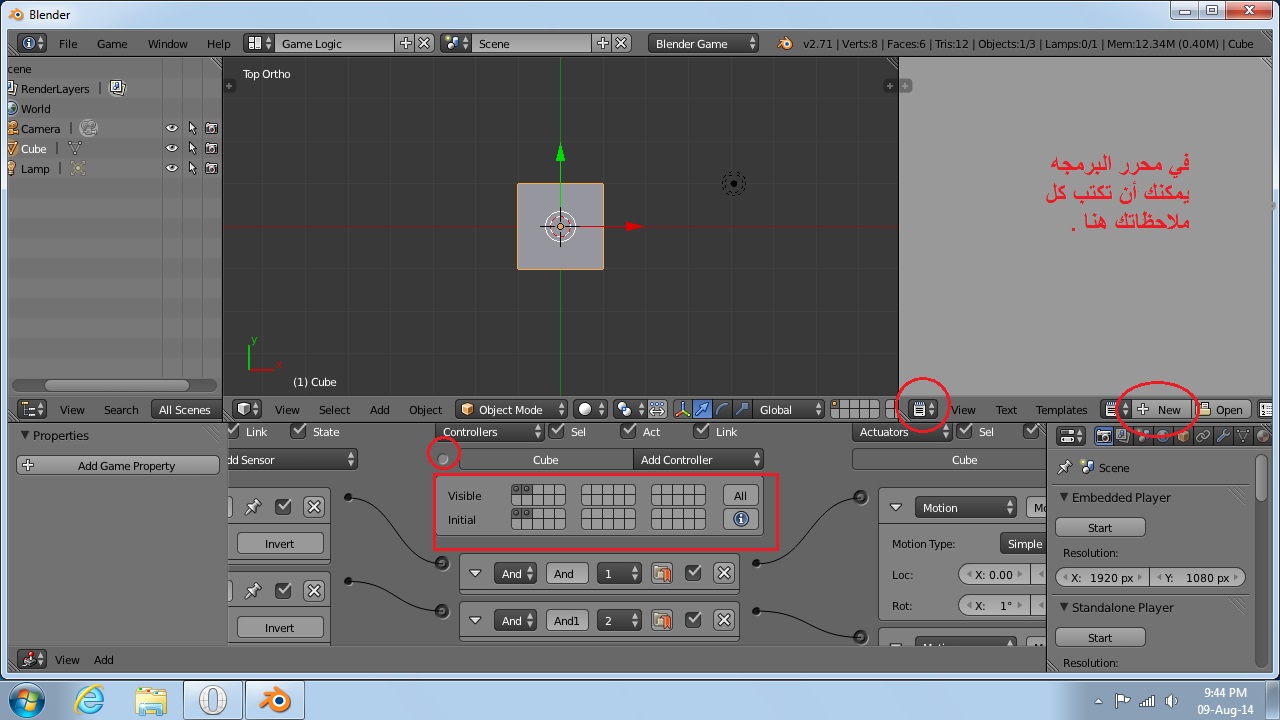Toggle the Actuators Sel checkbox
Viewport: 1280px width, 720px height.
[963, 431]
